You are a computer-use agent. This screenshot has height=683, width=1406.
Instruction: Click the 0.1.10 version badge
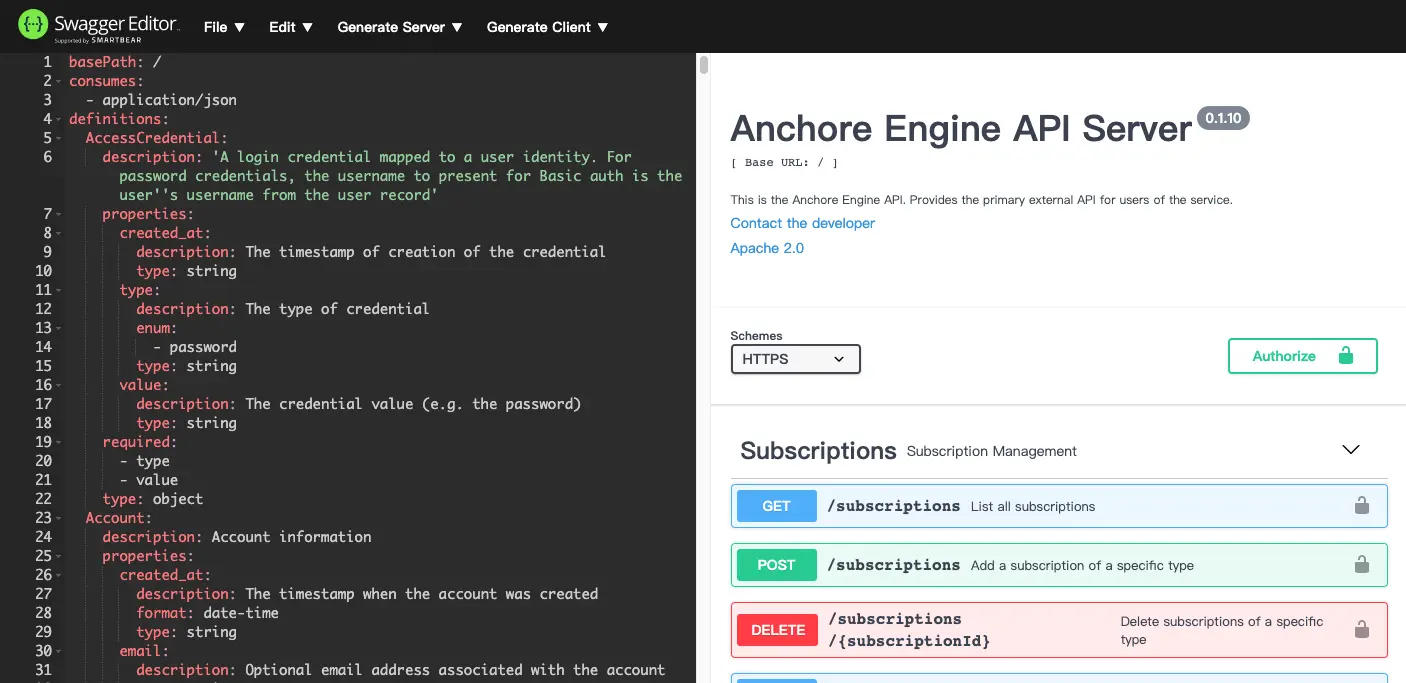tap(1223, 117)
